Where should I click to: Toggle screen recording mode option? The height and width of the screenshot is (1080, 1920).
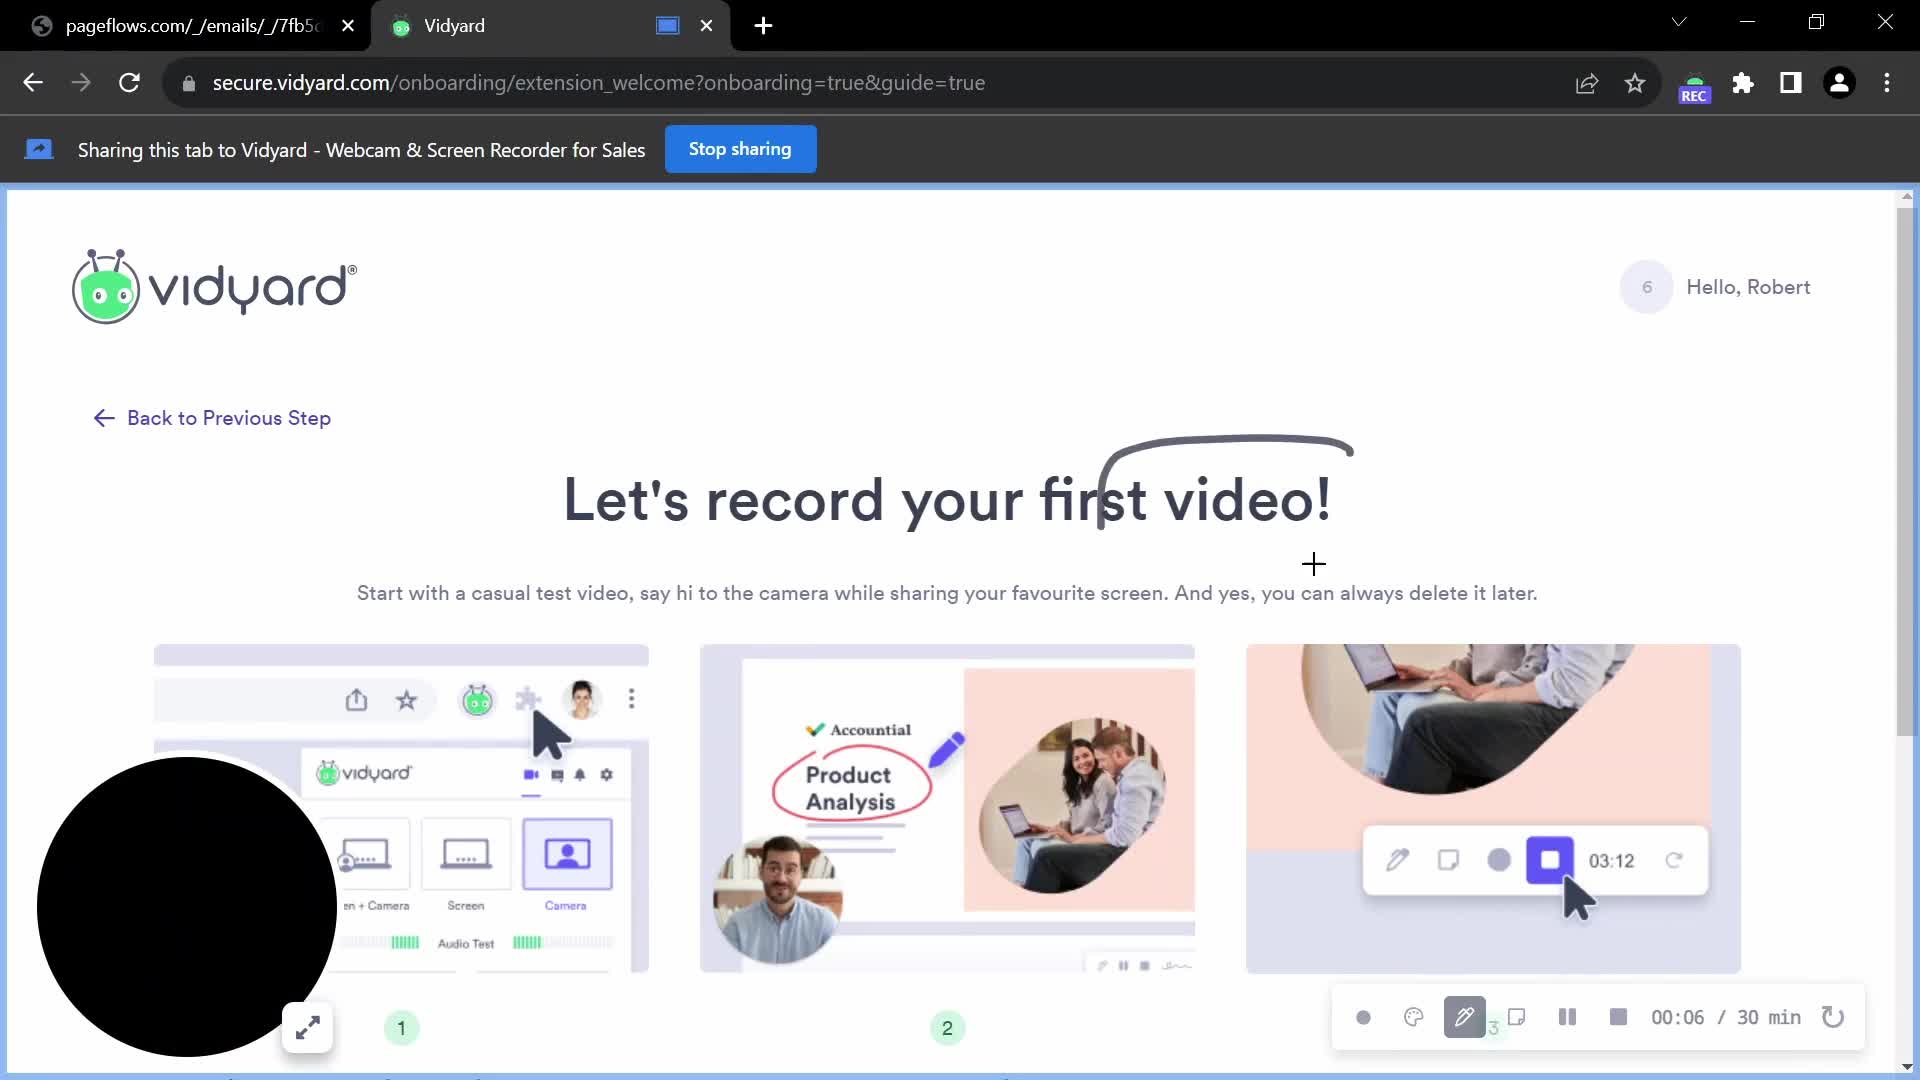[1516, 1017]
